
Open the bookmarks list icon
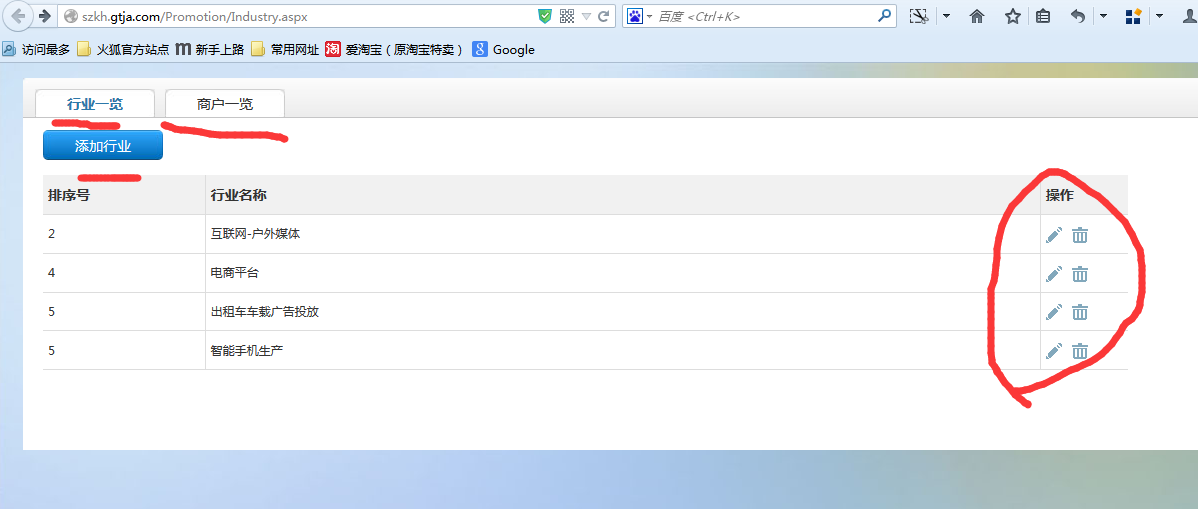click(x=1043, y=16)
